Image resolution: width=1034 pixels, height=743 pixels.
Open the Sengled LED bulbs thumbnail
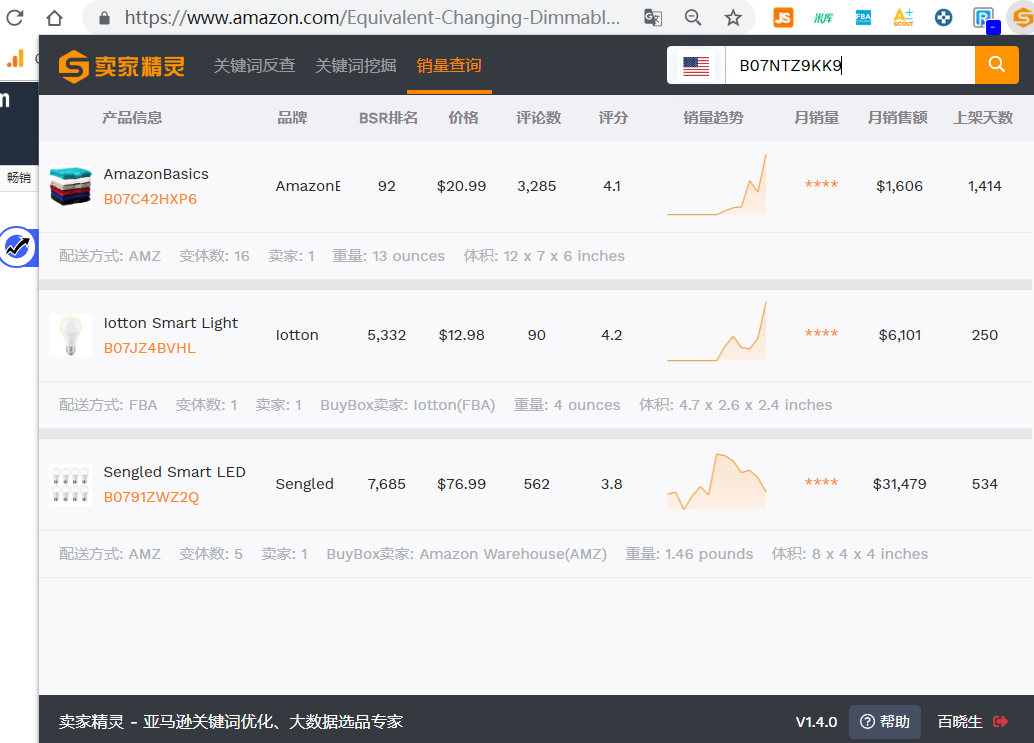71,484
